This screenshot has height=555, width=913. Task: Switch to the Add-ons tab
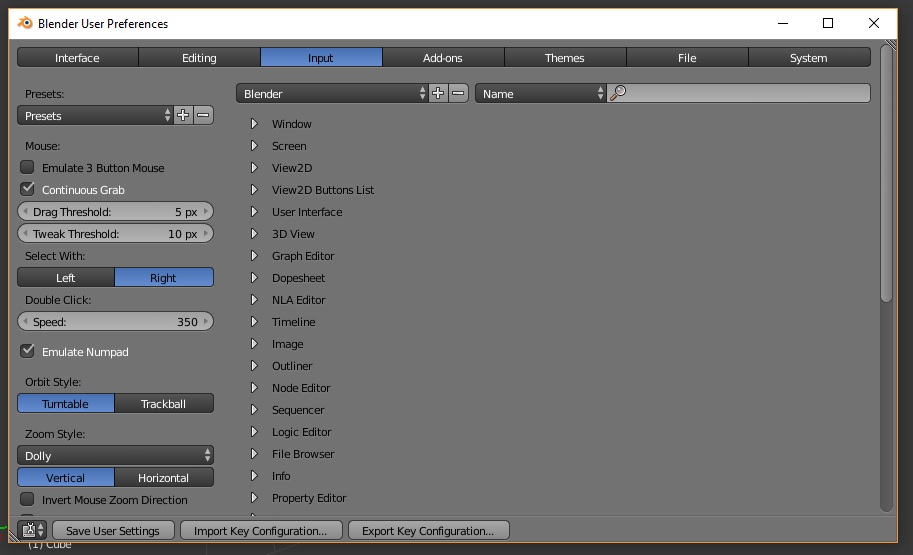[443, 58]
